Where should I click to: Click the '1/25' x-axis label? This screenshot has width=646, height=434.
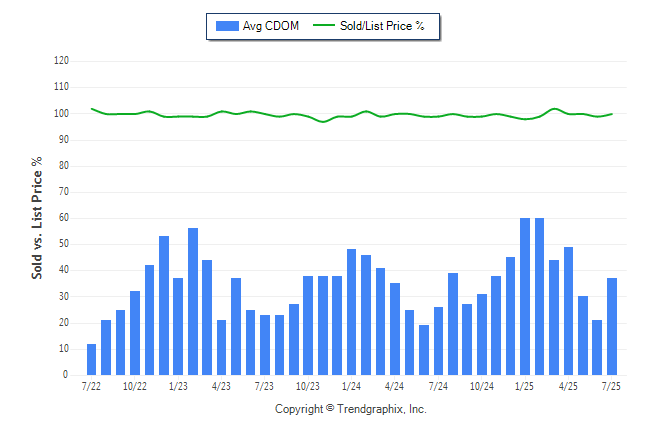[524, 387]
